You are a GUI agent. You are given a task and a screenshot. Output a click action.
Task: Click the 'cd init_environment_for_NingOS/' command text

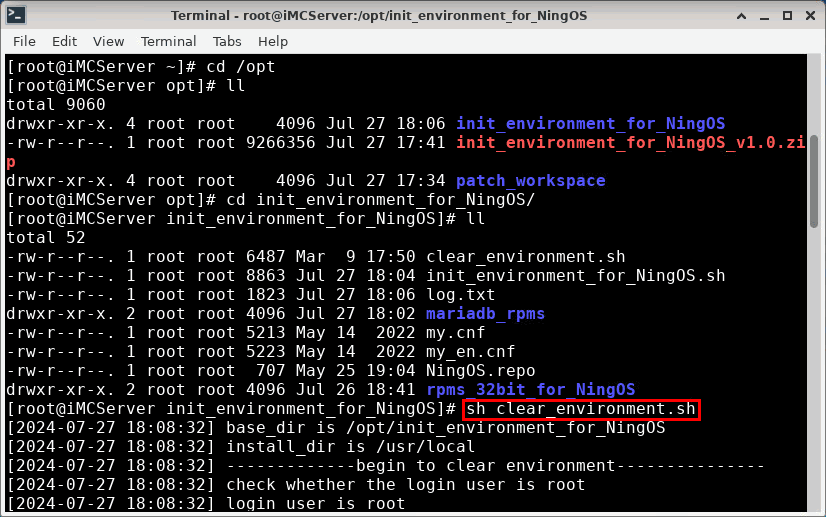[381, 200]
